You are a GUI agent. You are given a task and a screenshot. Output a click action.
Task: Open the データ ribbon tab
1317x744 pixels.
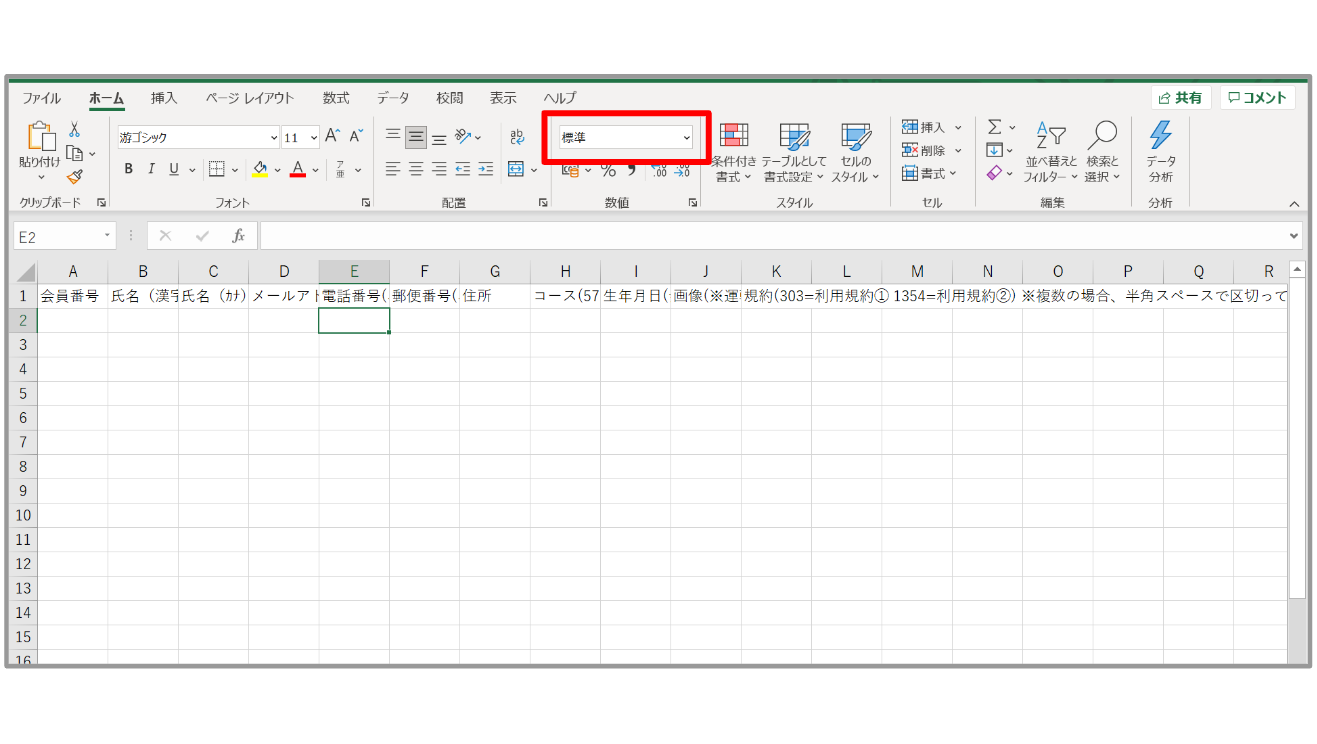[x=393, y=98]
